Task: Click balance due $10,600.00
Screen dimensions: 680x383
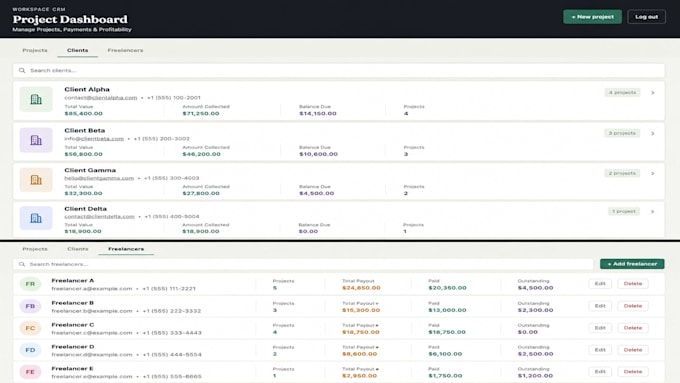Action: click(x=318, y=154)
